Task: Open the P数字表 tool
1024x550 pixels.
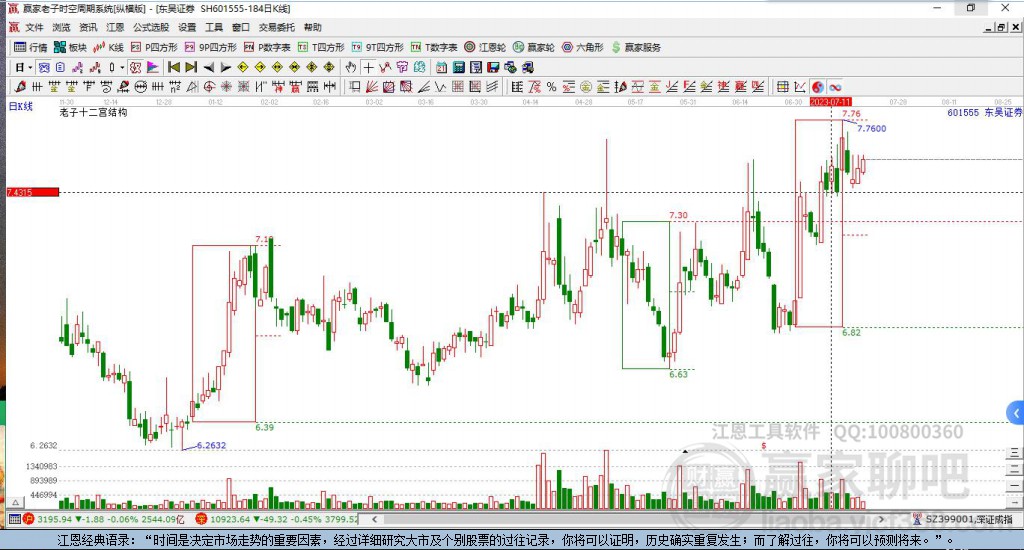Action: coord(267,47)
